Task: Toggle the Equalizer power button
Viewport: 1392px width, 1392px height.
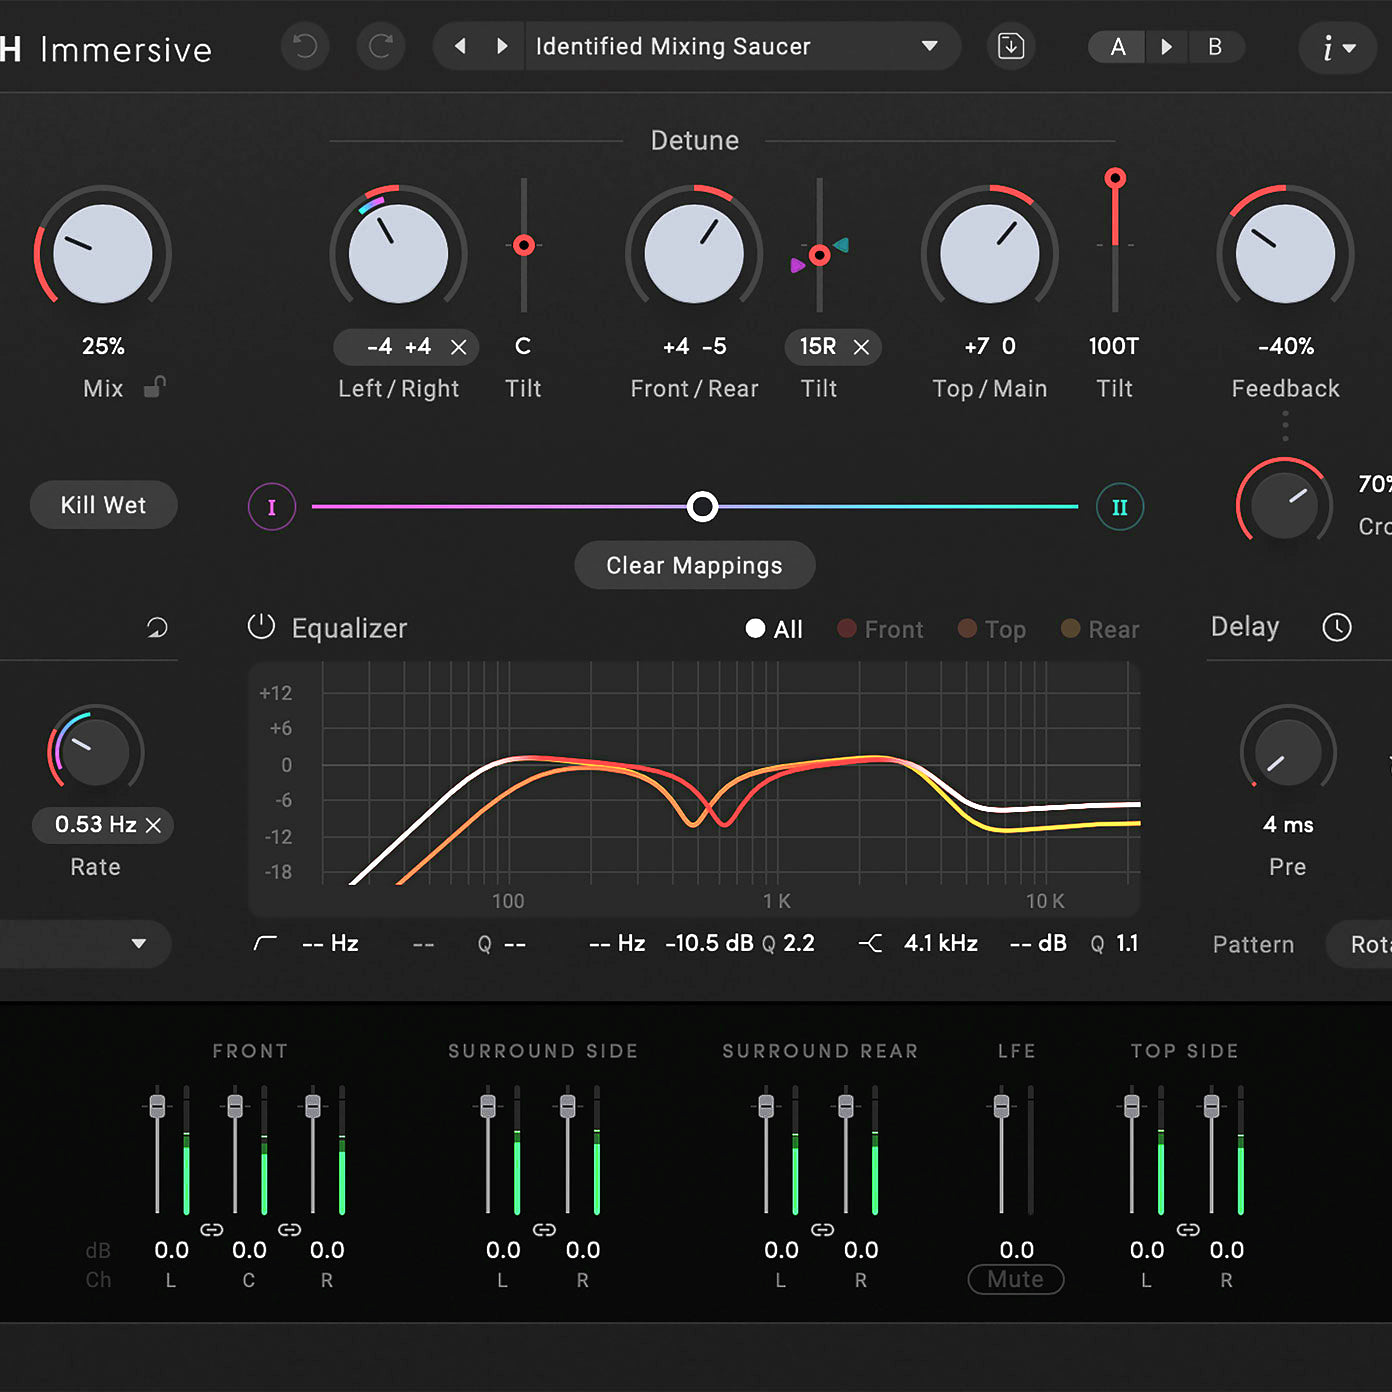Action: tap(260, 627)
